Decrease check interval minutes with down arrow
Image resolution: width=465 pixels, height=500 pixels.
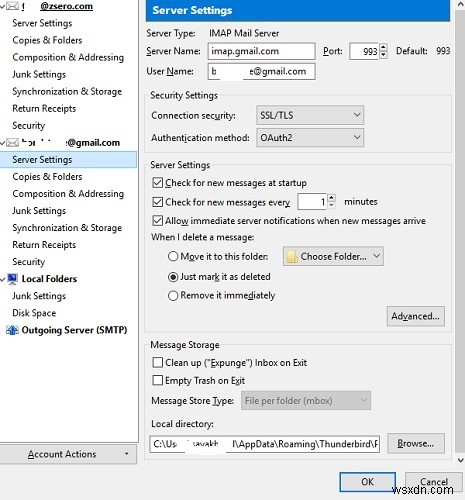[331, 205]
